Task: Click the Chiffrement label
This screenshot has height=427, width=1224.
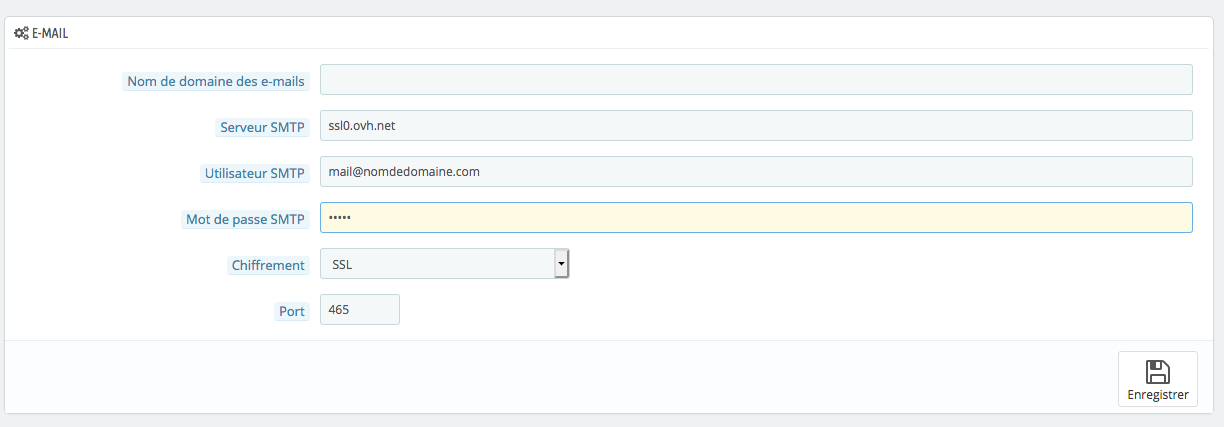Action: (266, 266)
